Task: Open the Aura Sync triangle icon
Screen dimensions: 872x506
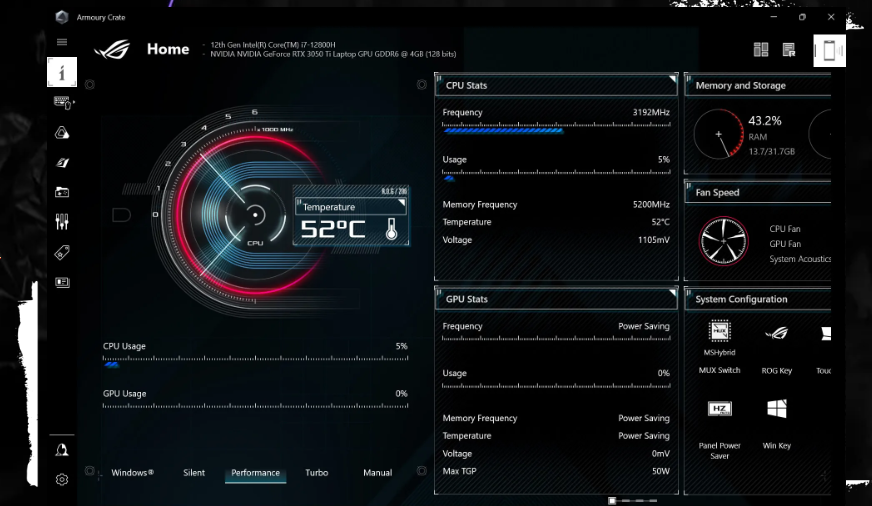Action: (62, 132)
